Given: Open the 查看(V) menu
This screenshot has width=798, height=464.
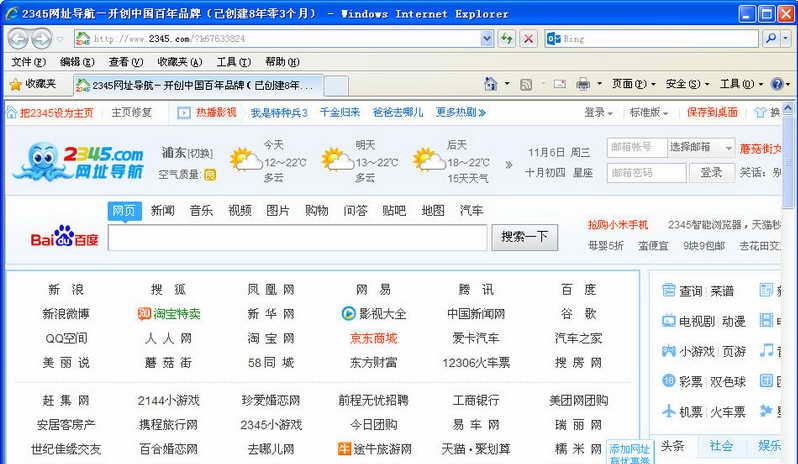Looking at the screenshot, I should pos(126,62).
